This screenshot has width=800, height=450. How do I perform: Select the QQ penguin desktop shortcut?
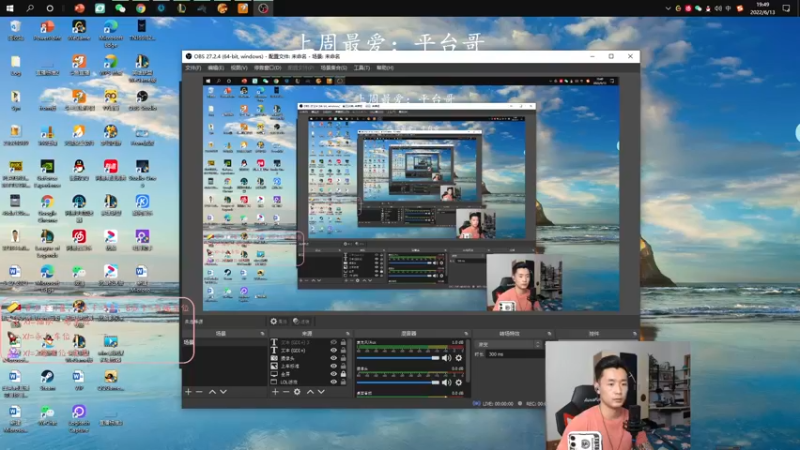79,170
